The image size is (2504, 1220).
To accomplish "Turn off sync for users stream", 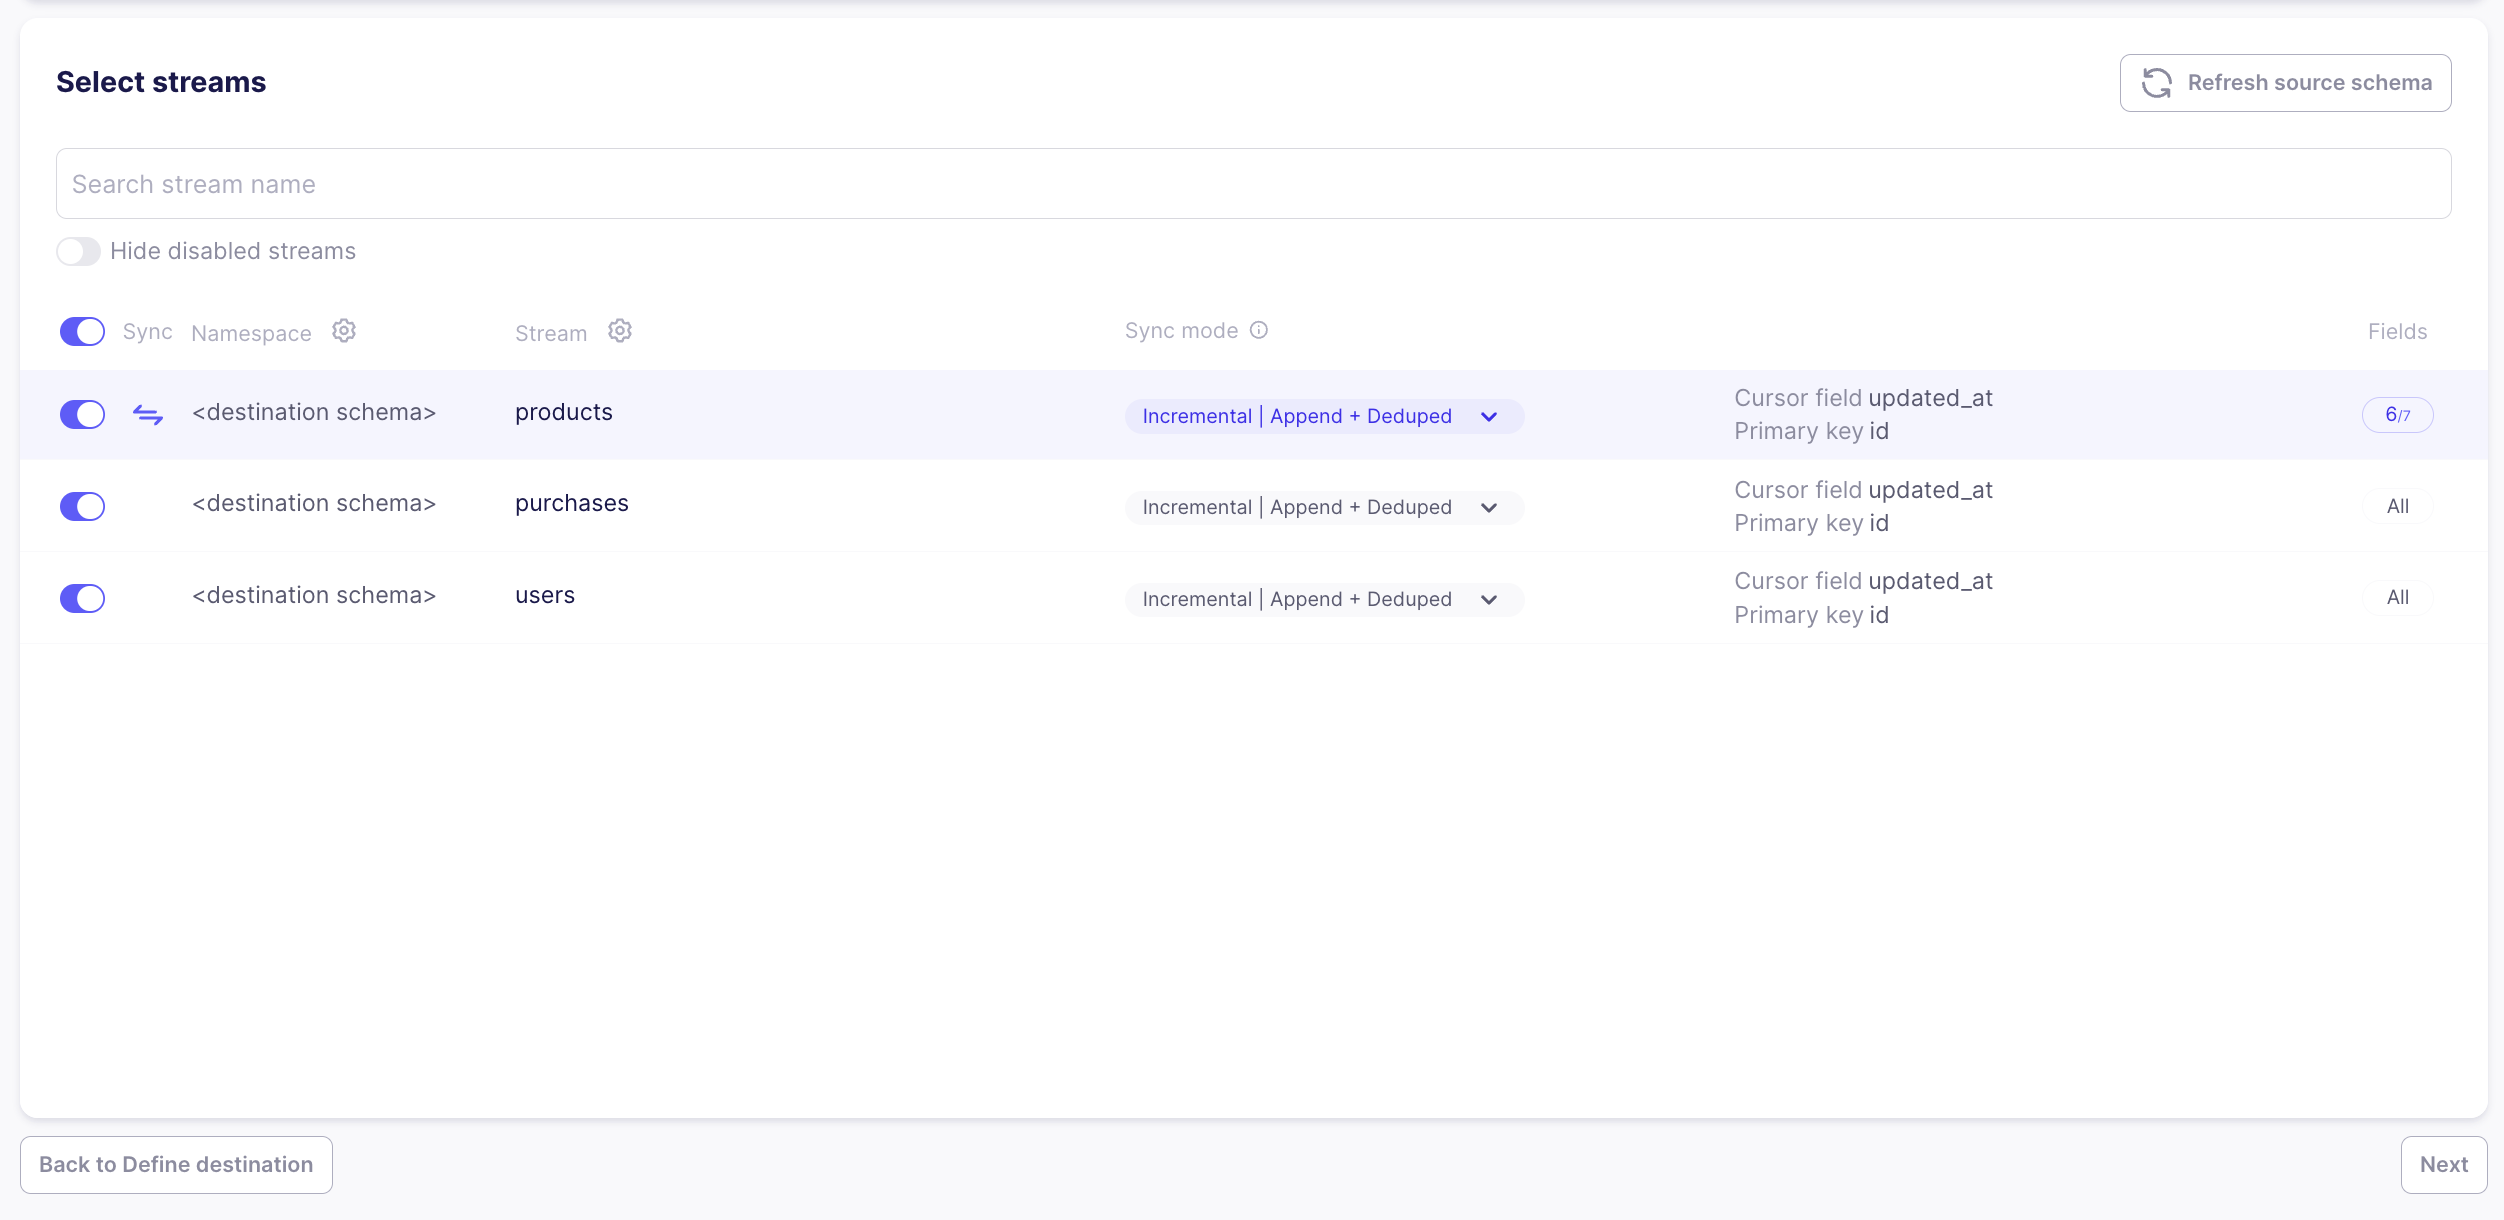I will tap(82, 598).
